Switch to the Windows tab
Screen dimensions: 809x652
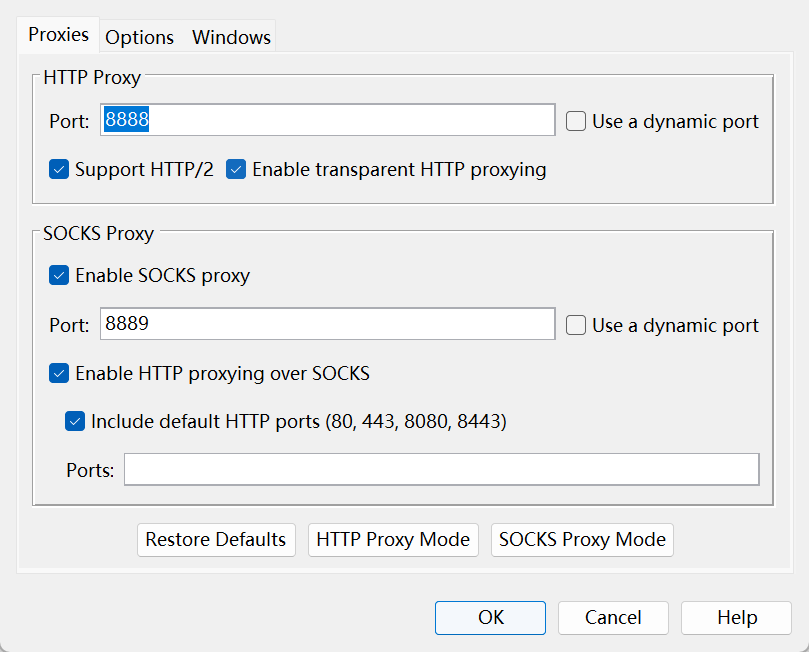click(231, 37)
